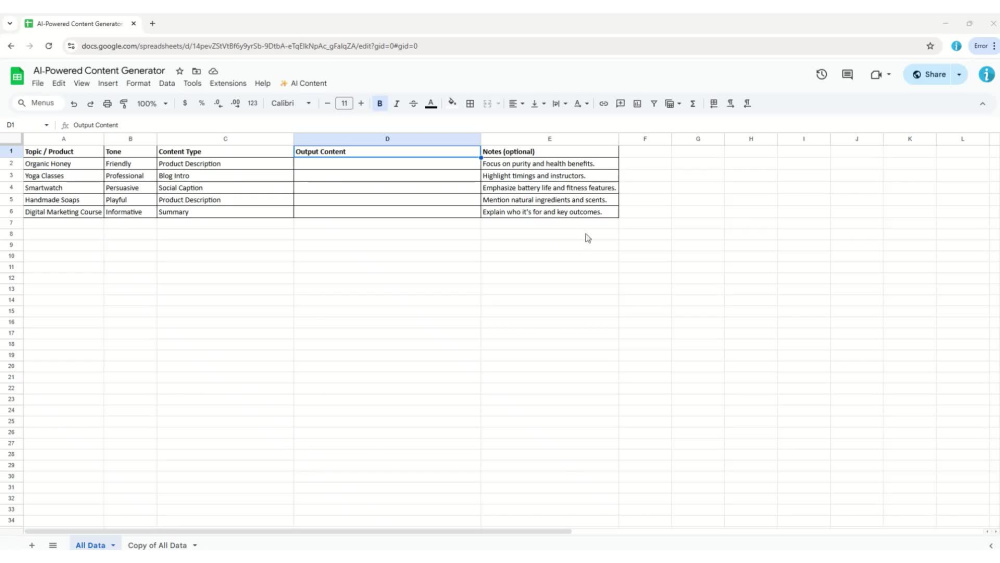Open a new browser tab
This screenshot has width=1000, height=563.
click(152, 24)
